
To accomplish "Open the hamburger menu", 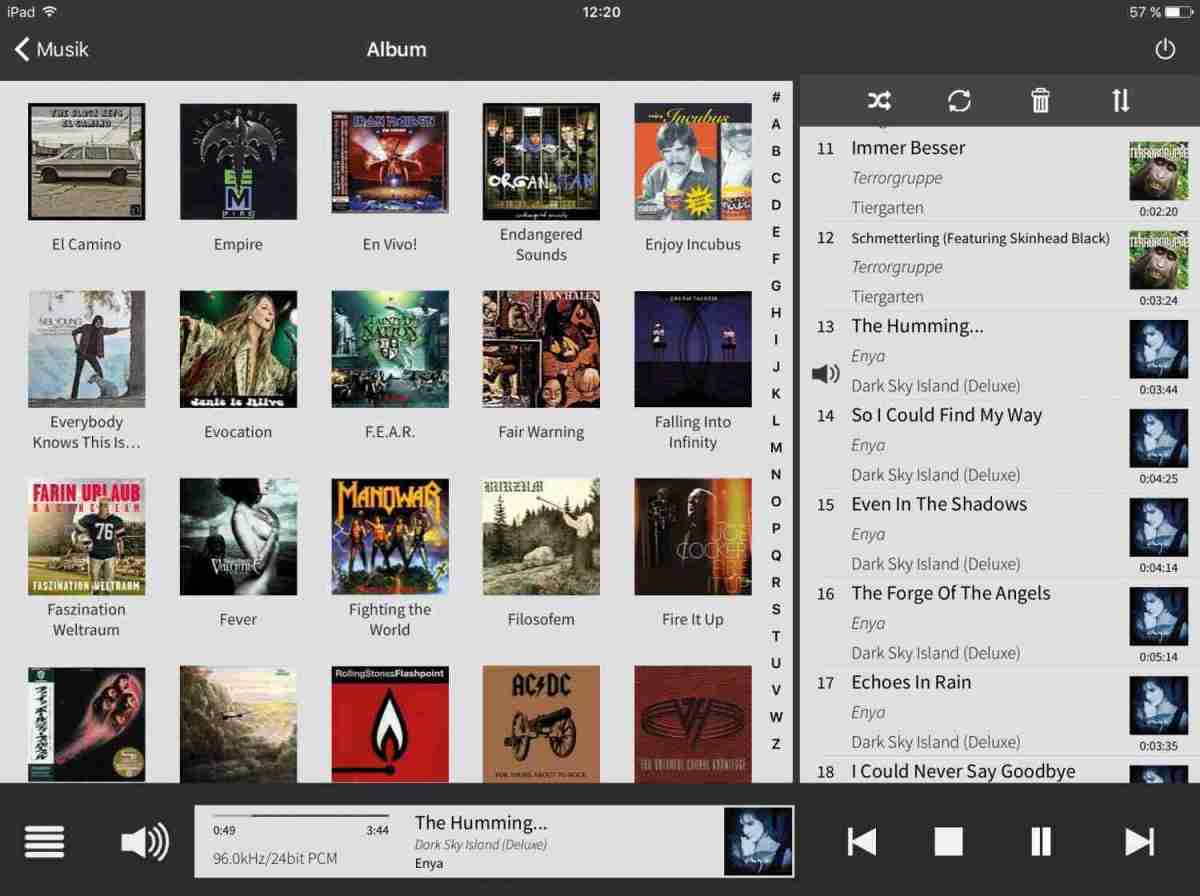I will 44,841.
